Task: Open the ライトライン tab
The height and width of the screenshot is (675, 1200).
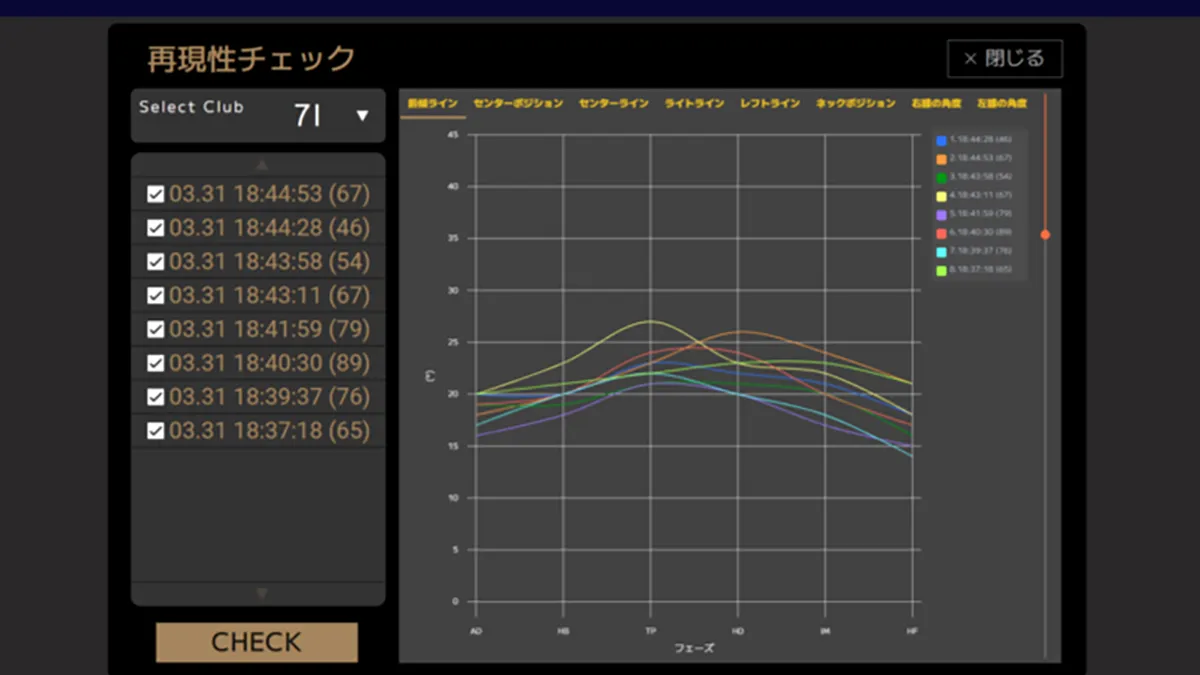Action: point(694,104)
